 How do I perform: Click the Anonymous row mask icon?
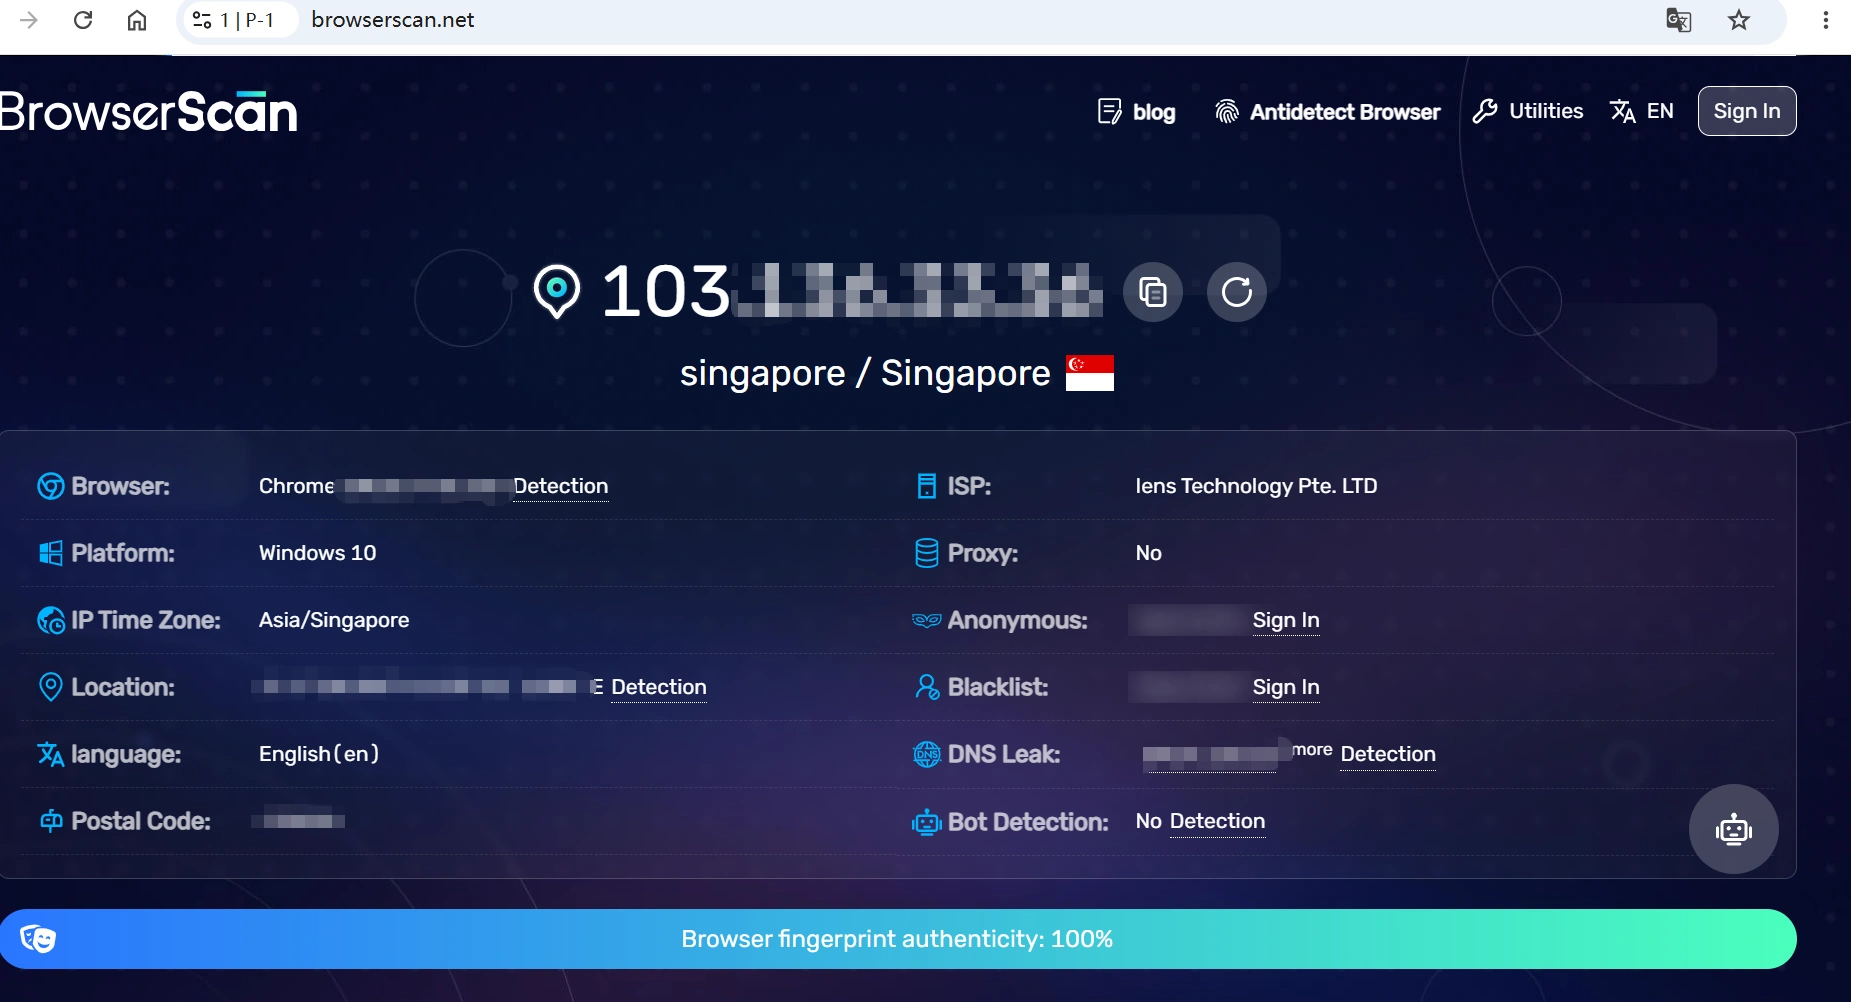927,620
